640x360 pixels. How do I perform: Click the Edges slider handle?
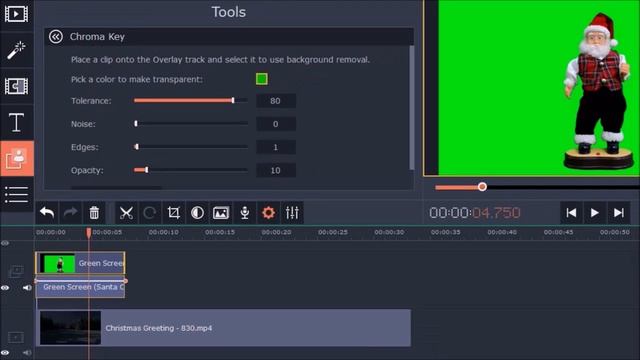pyautogui.click(x=137, y=147)
